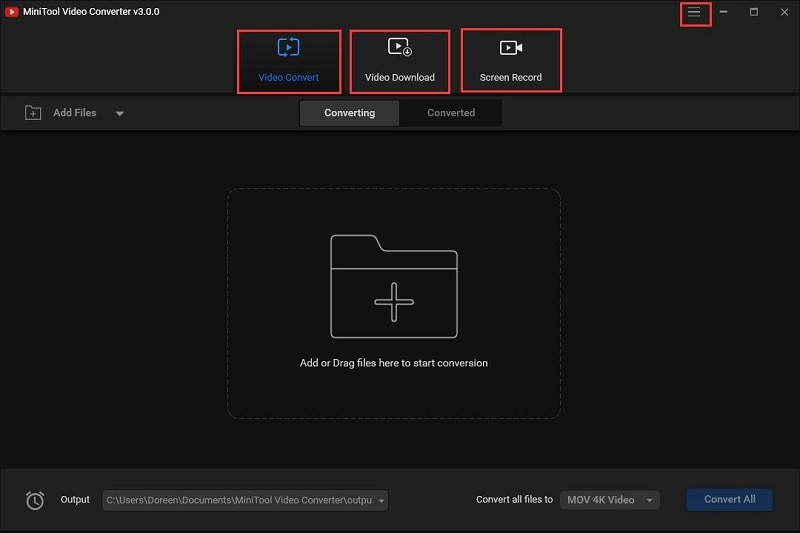800x533 pixels.
Task: Click the alarm clock icon beside Output
Action: pos(35,500)
